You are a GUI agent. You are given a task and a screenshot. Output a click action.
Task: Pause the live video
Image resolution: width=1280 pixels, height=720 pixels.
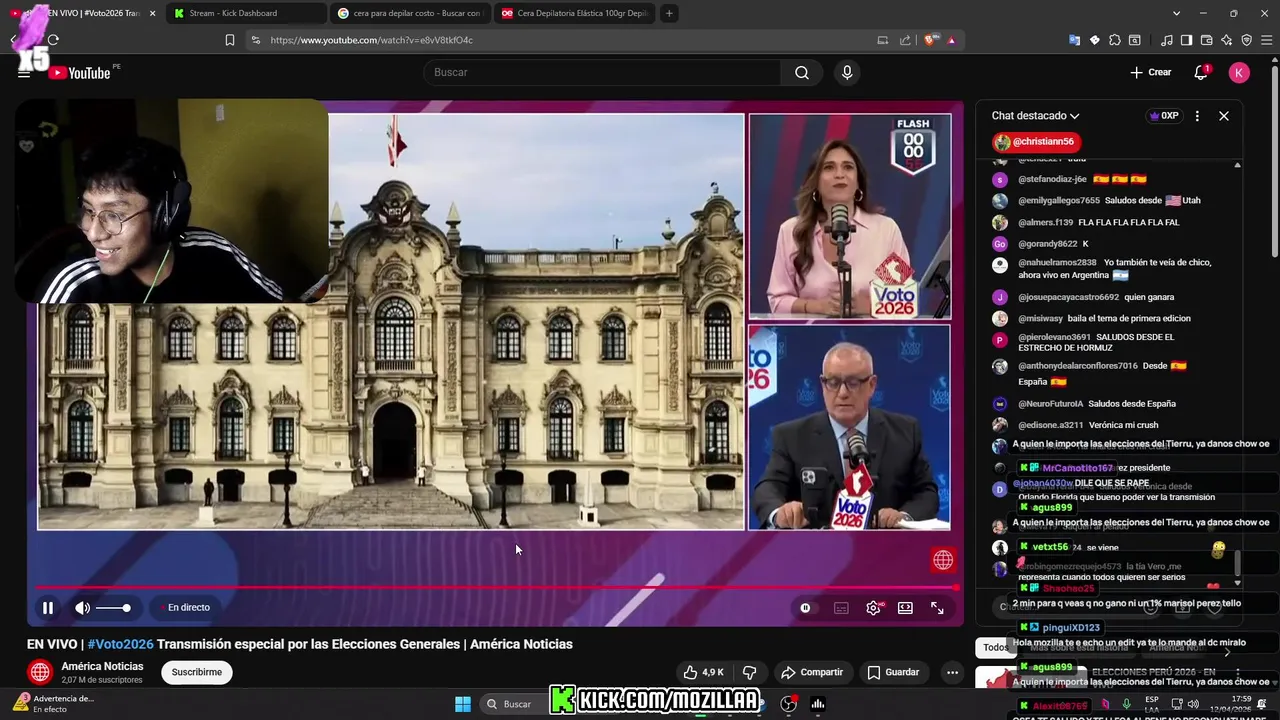tap(47, 607)
